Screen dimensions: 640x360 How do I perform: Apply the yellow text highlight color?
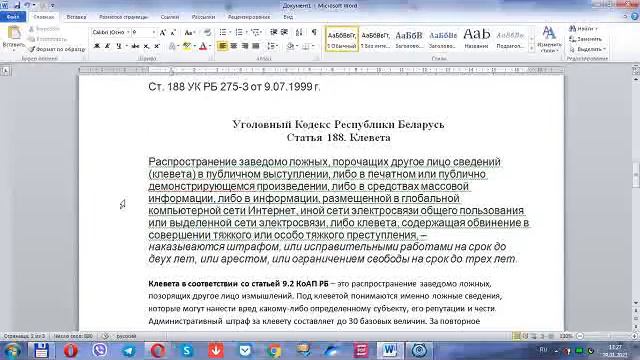[x=187, y=46]
